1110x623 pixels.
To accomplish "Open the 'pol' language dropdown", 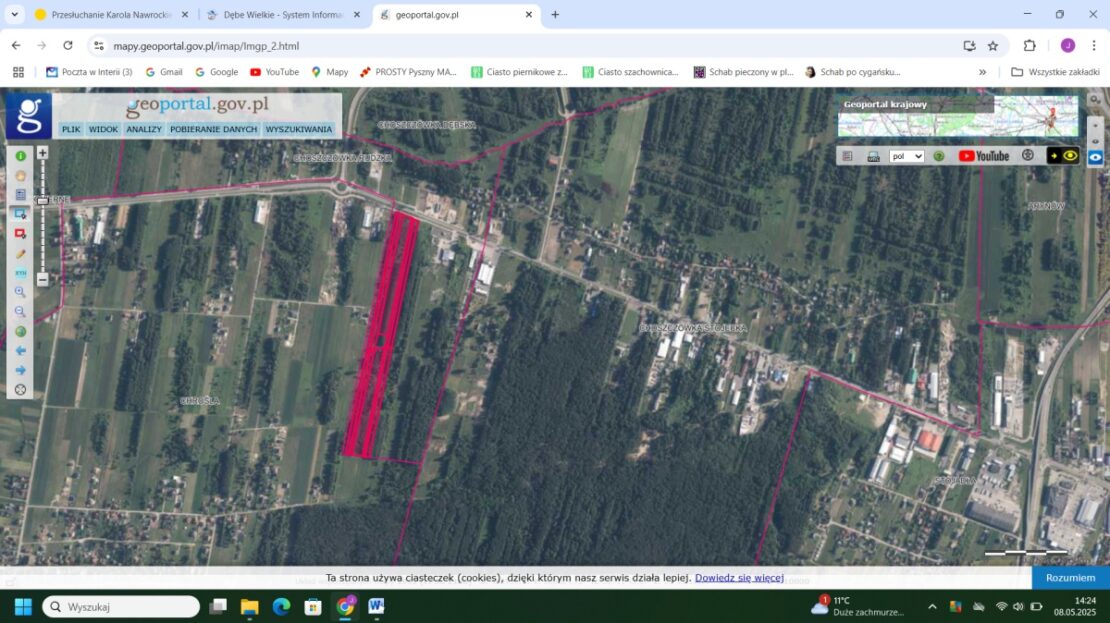I will click(x=906, y=156).
